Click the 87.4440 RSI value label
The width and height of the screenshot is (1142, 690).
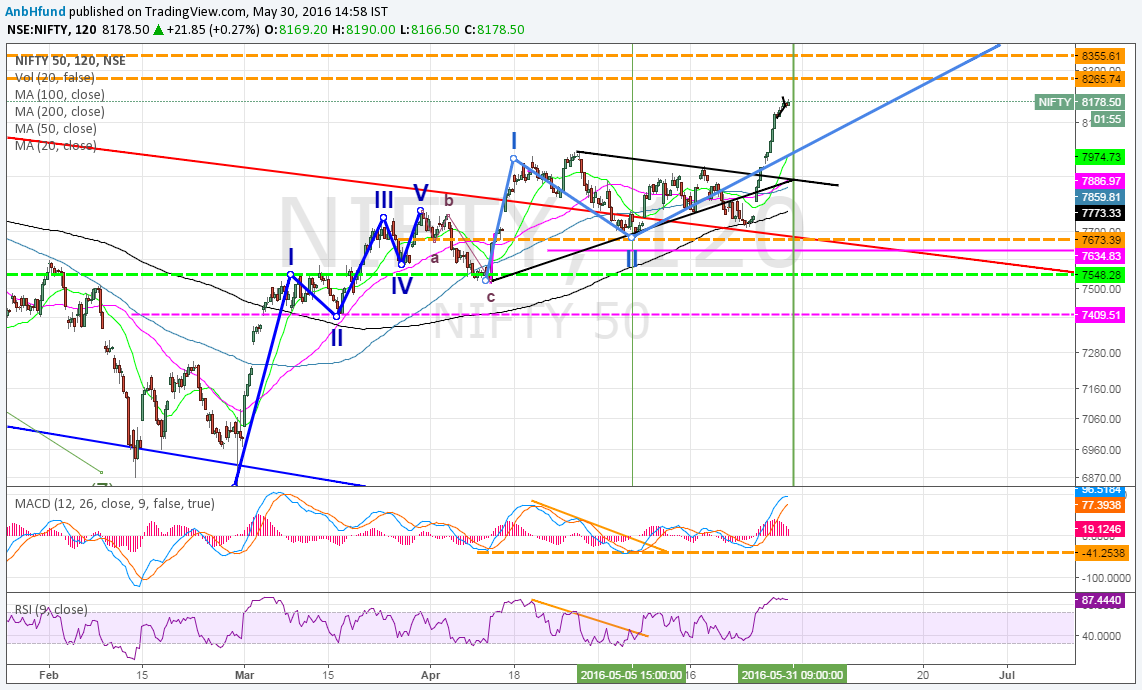pos(1100,600)
